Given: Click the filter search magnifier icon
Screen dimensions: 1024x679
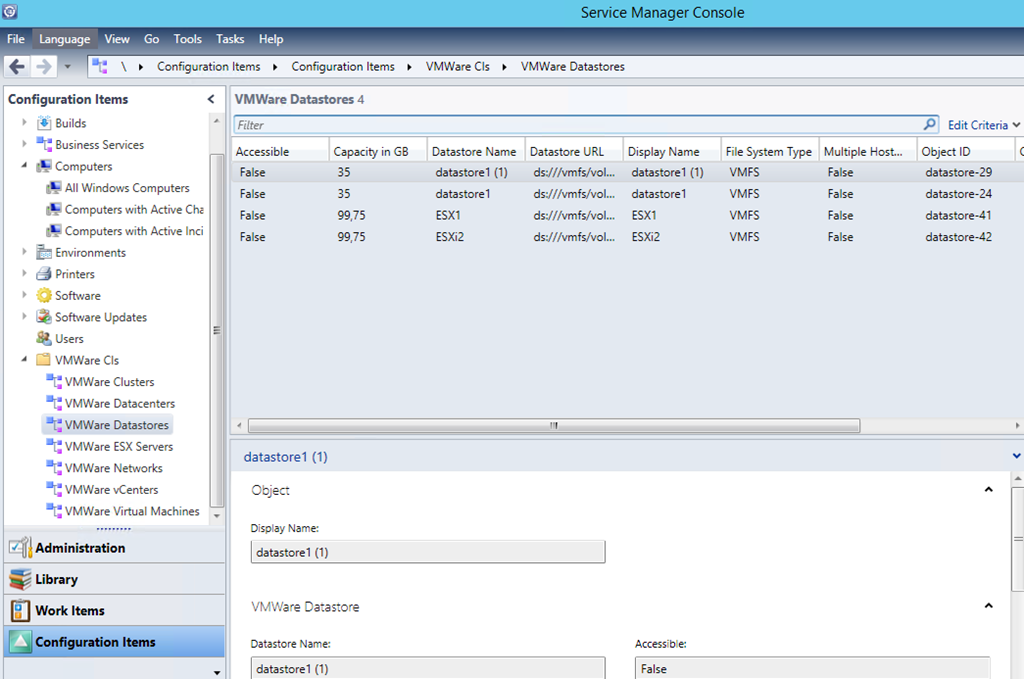Looking at the screenshot, I should 929,125.
